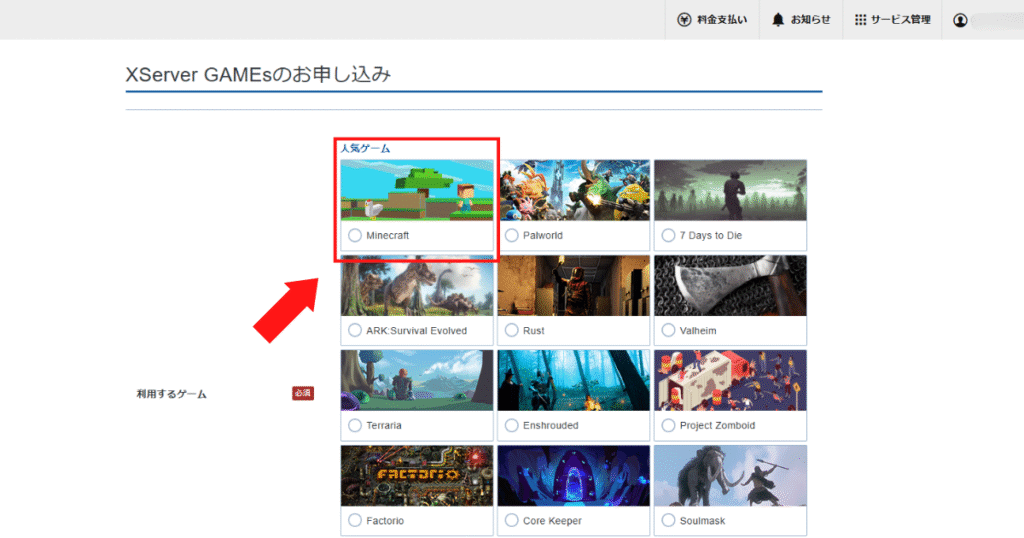This screenshot has width=1024, height=538.
Task: Click the Project Zomboid thumbnail image
Action: pyautogui.click(x=730, y=380)
